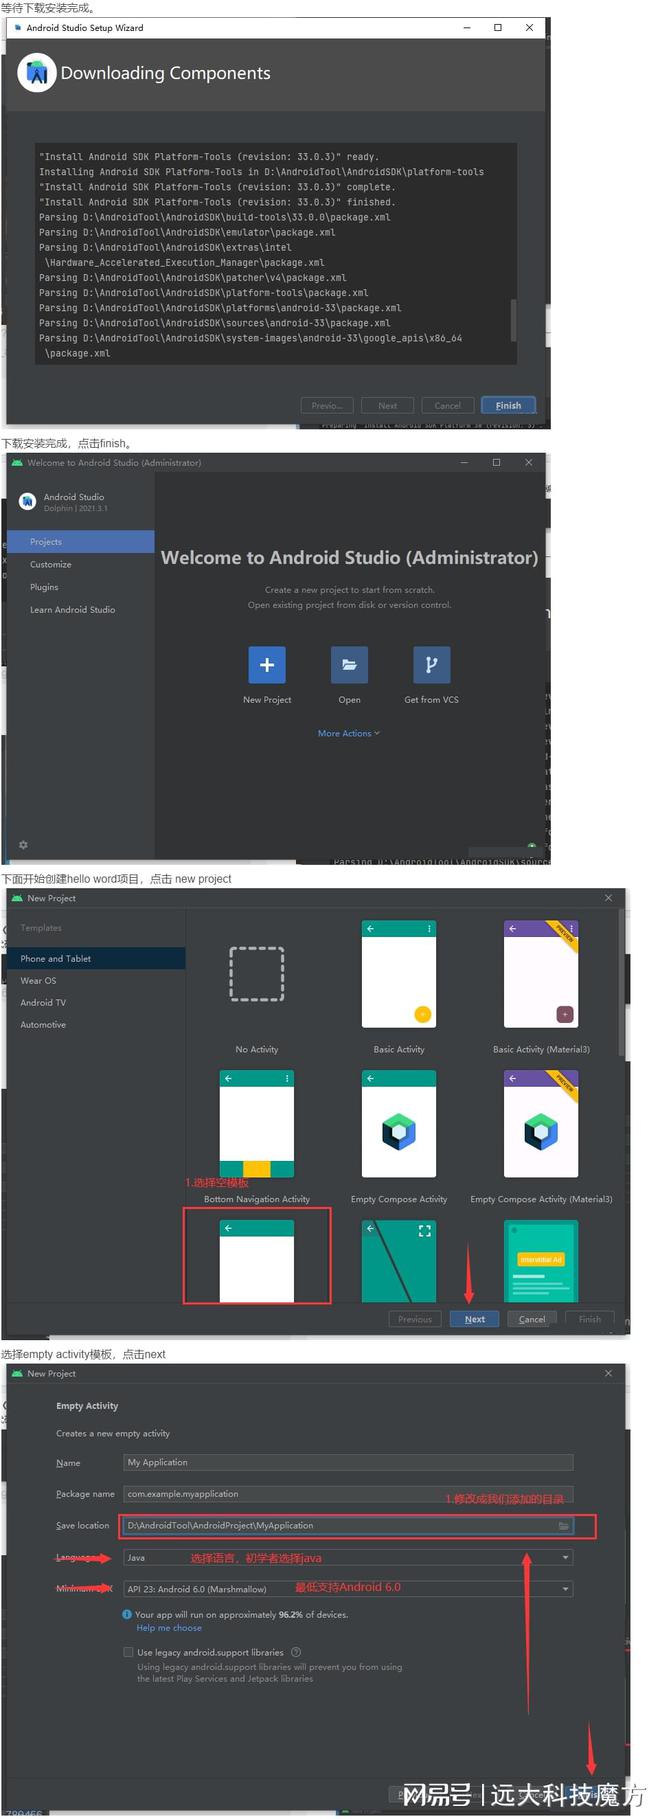The height and width of the screenshot is (1819, 660).
Task: Click the Android icon in the Empty Activity dialog title bar
Action: pyautogui.click(x=16, y=1373)
